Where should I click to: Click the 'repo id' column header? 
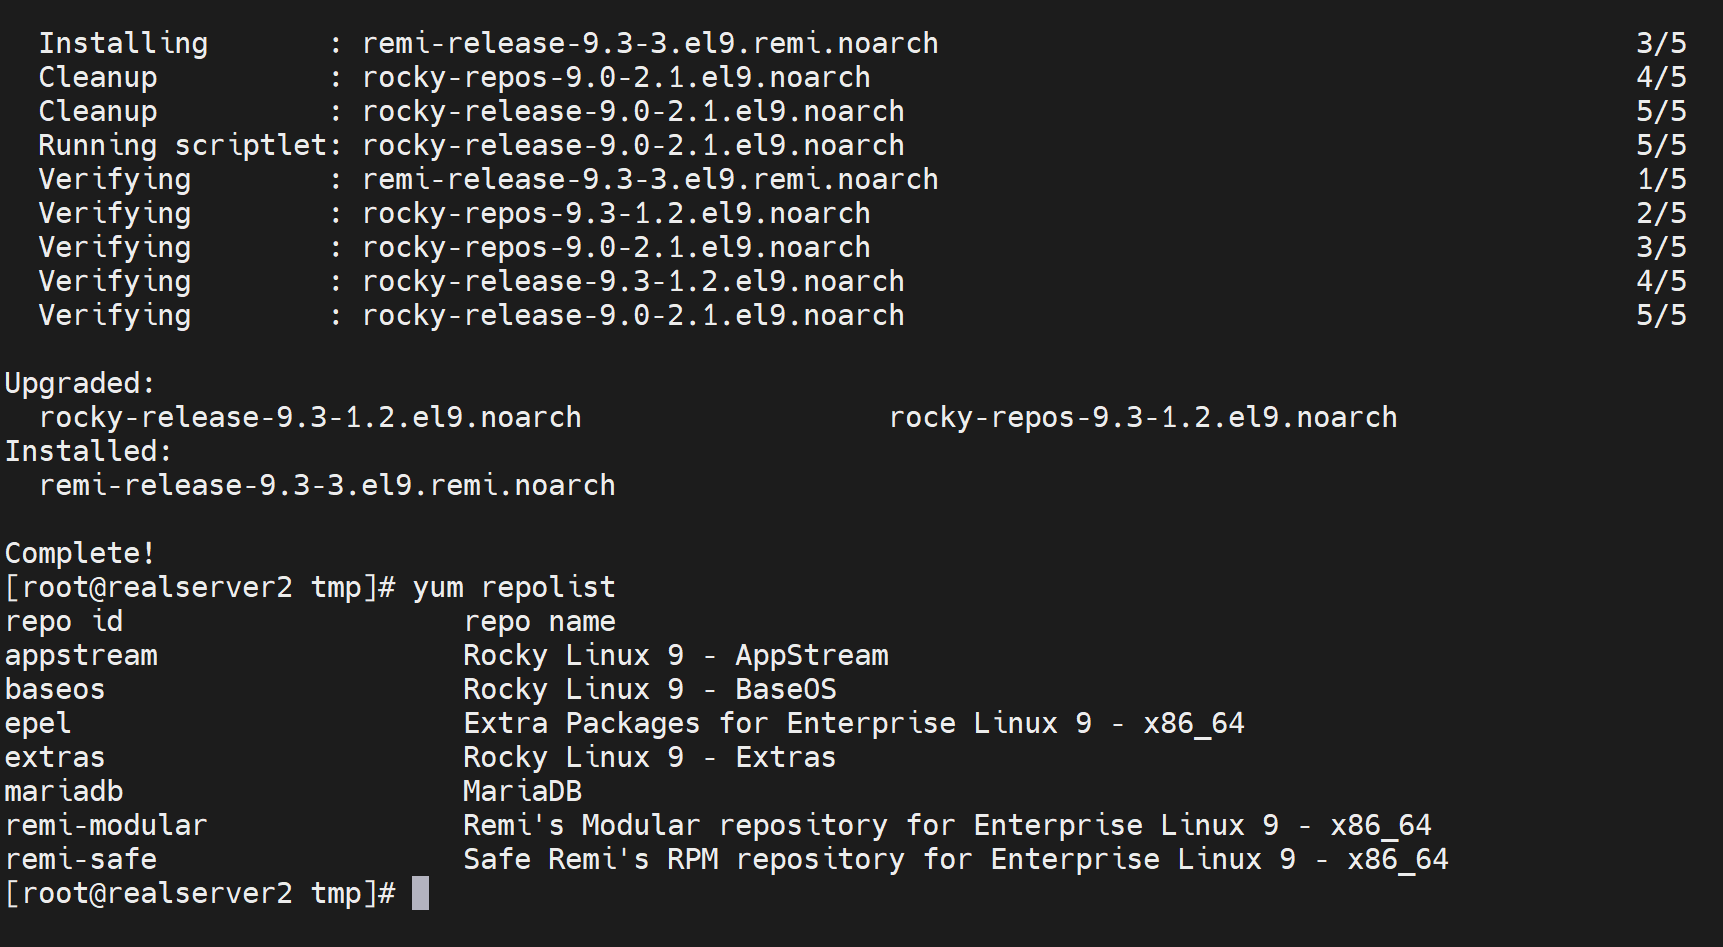pos(64,621)
